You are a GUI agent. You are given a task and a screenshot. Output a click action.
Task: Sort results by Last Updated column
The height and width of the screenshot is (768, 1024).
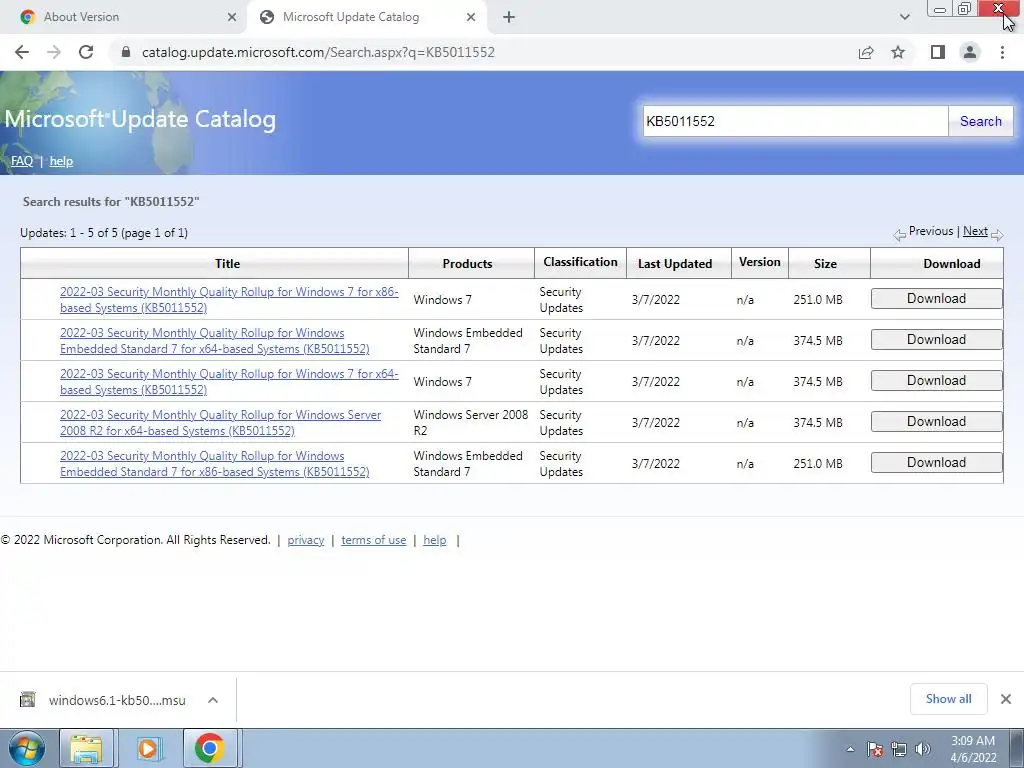pos(675,263)
